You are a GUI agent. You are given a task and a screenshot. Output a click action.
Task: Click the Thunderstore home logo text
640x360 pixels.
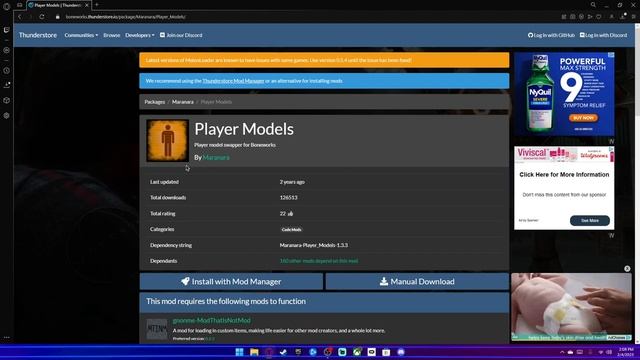pos(38,35)
